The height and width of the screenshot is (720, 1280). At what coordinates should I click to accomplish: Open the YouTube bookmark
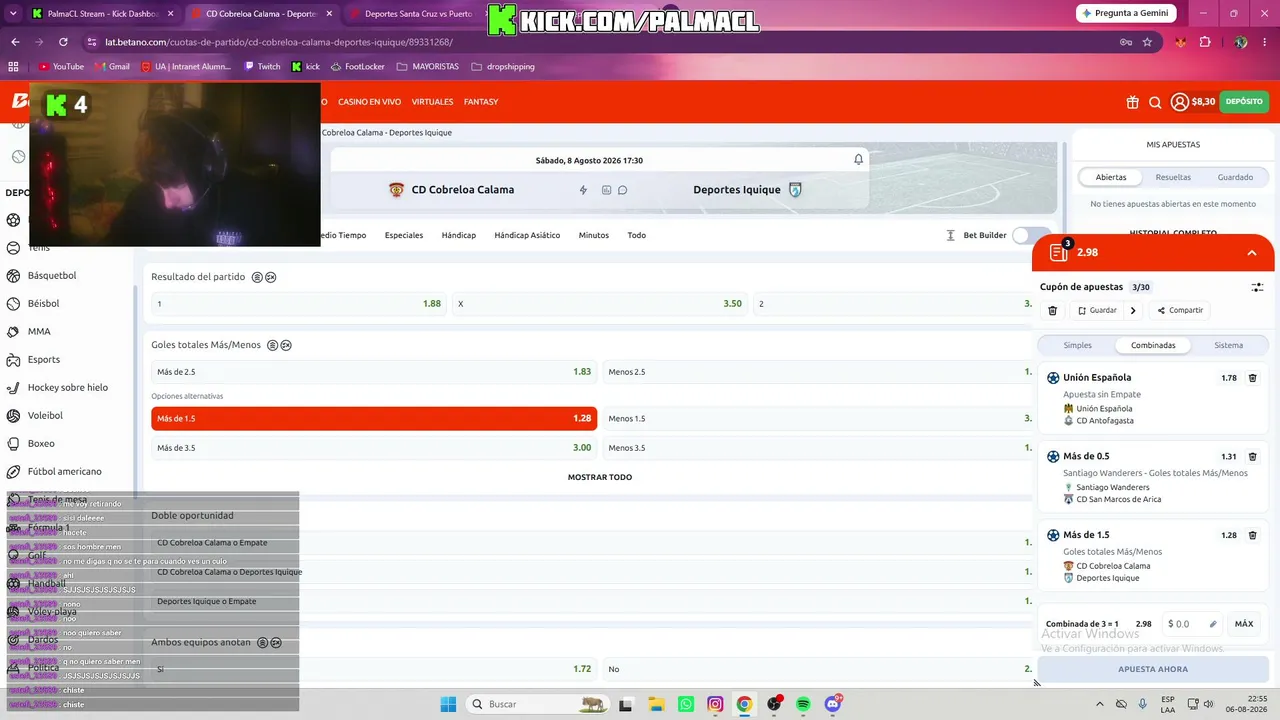pos(61,67)
